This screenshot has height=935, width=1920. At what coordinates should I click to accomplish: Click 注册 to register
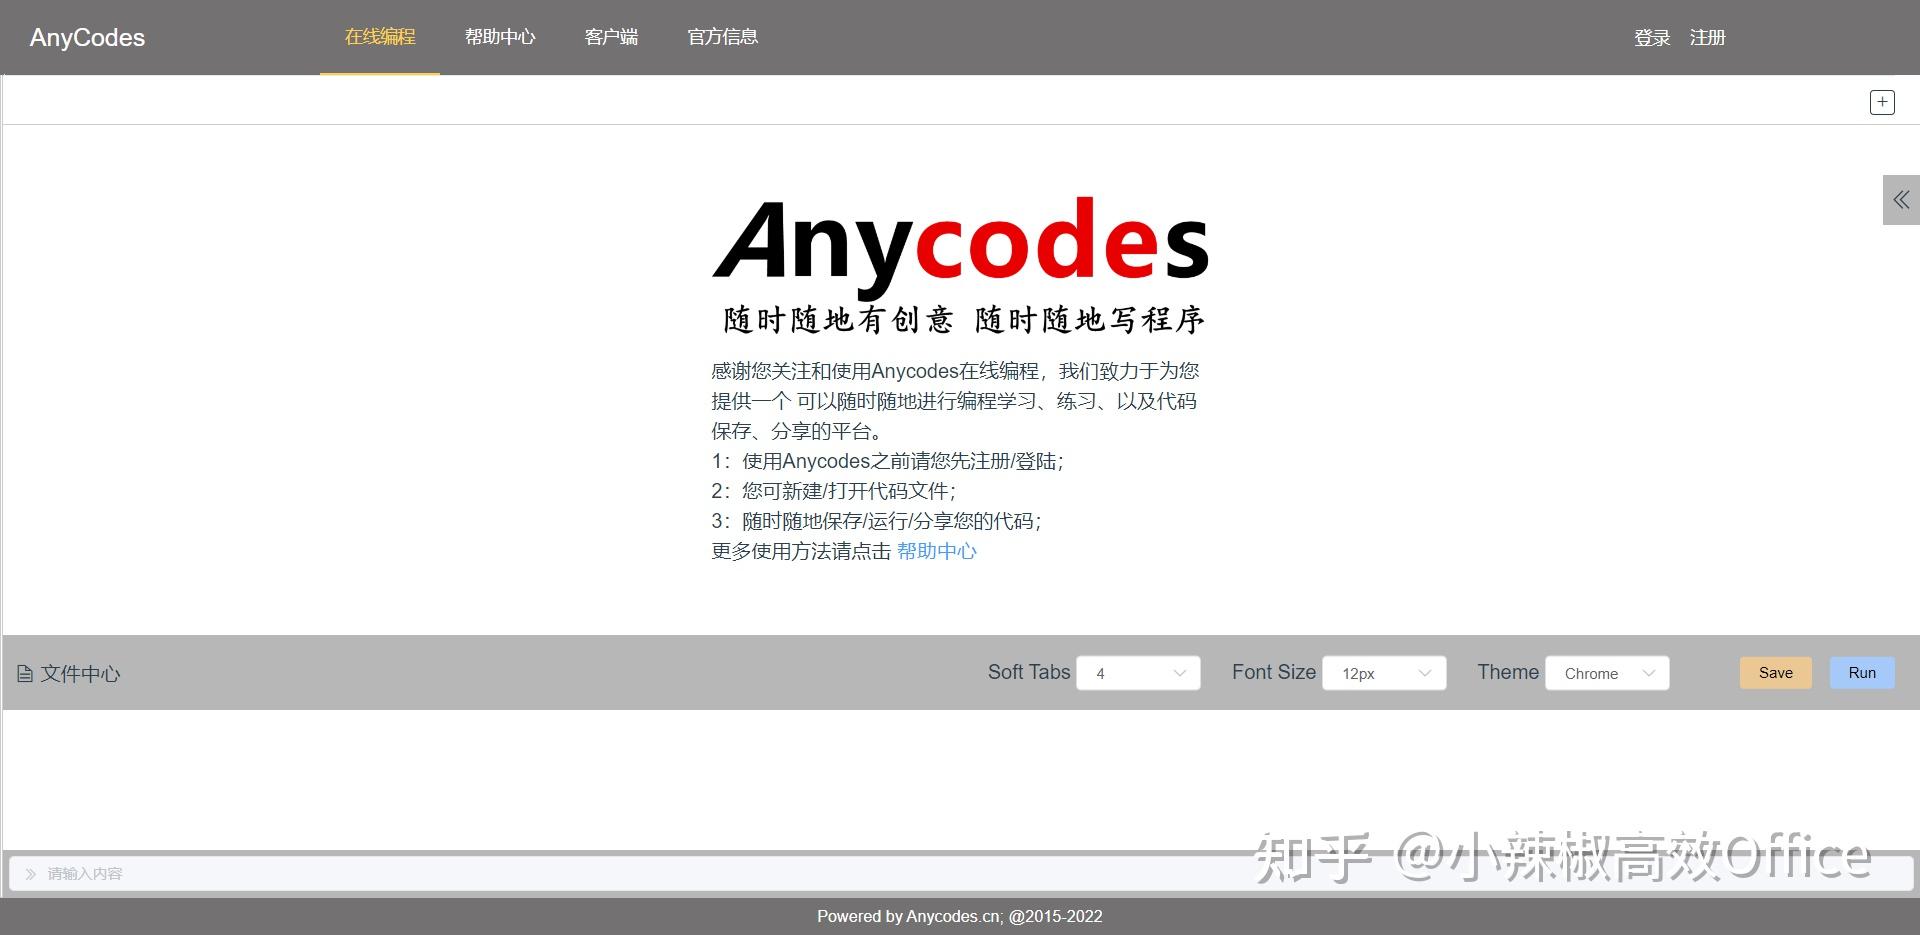[x=1707, y=37]
